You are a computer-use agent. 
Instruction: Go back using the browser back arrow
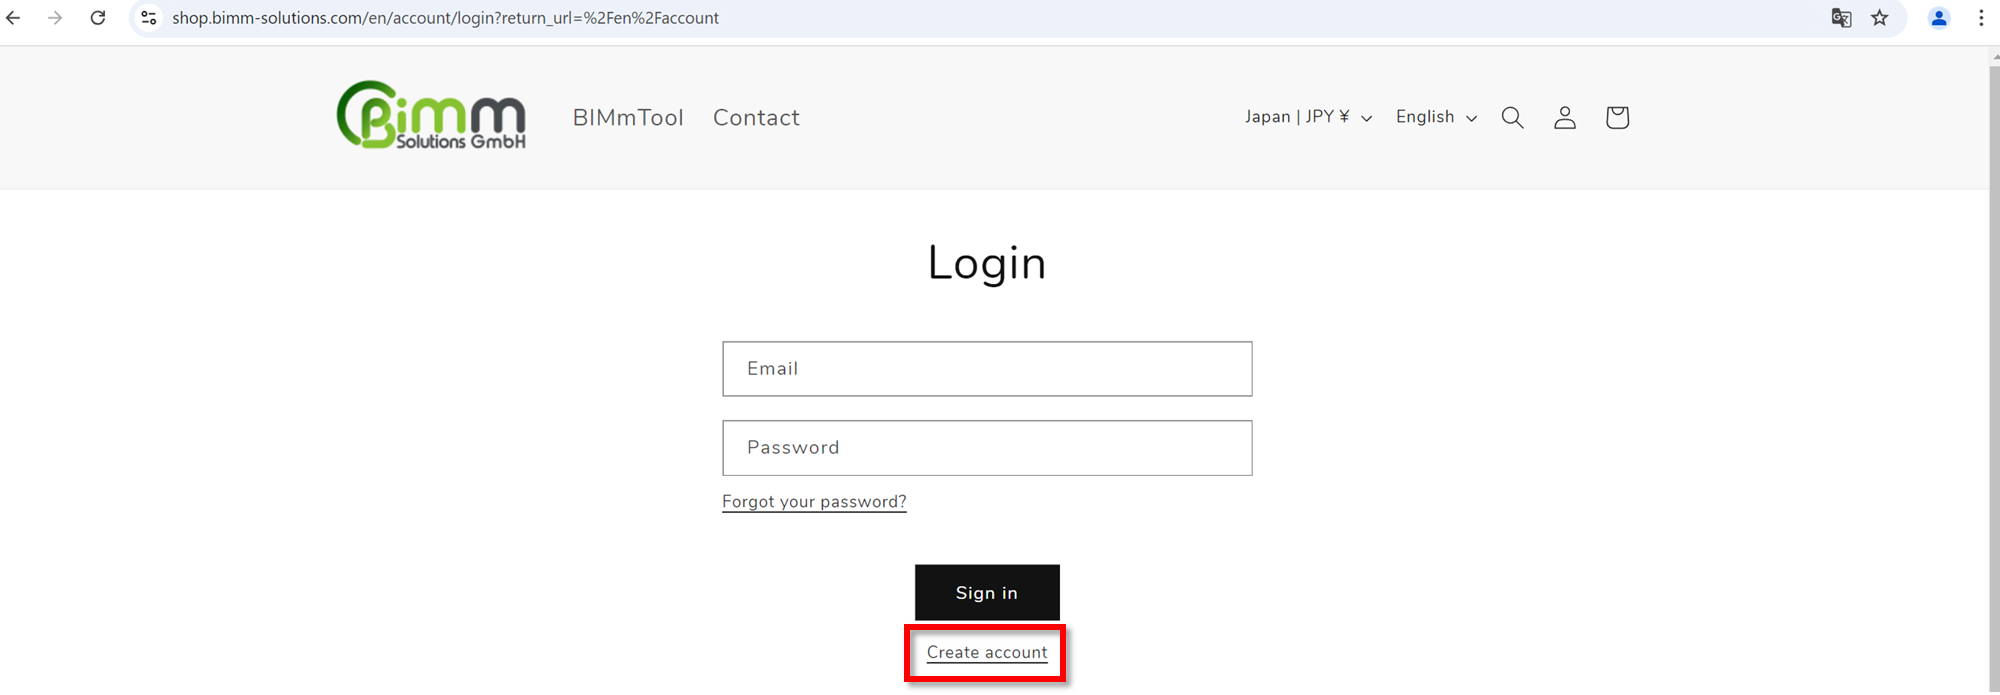[14, 18]
